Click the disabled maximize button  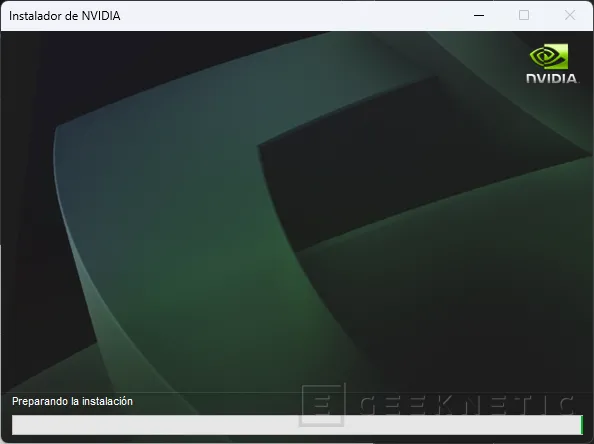pos(524,16)
